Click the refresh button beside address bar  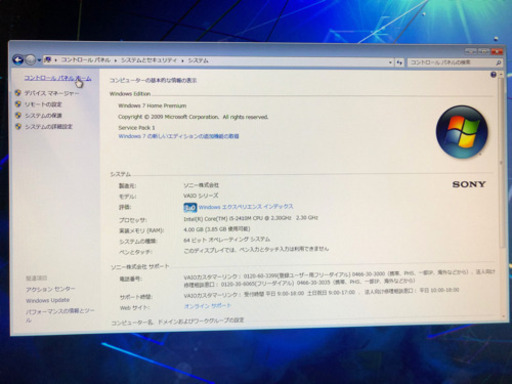tap(399, 62)
